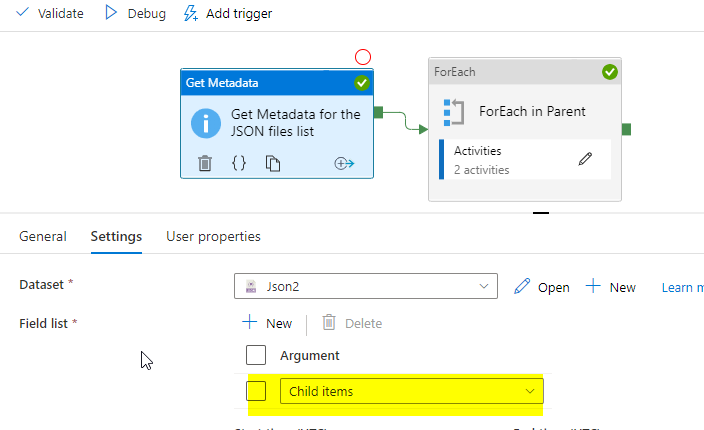
Task: Click the ForEach loop icon in activity box
Action: pyautogui.click(x=453, y=112)
